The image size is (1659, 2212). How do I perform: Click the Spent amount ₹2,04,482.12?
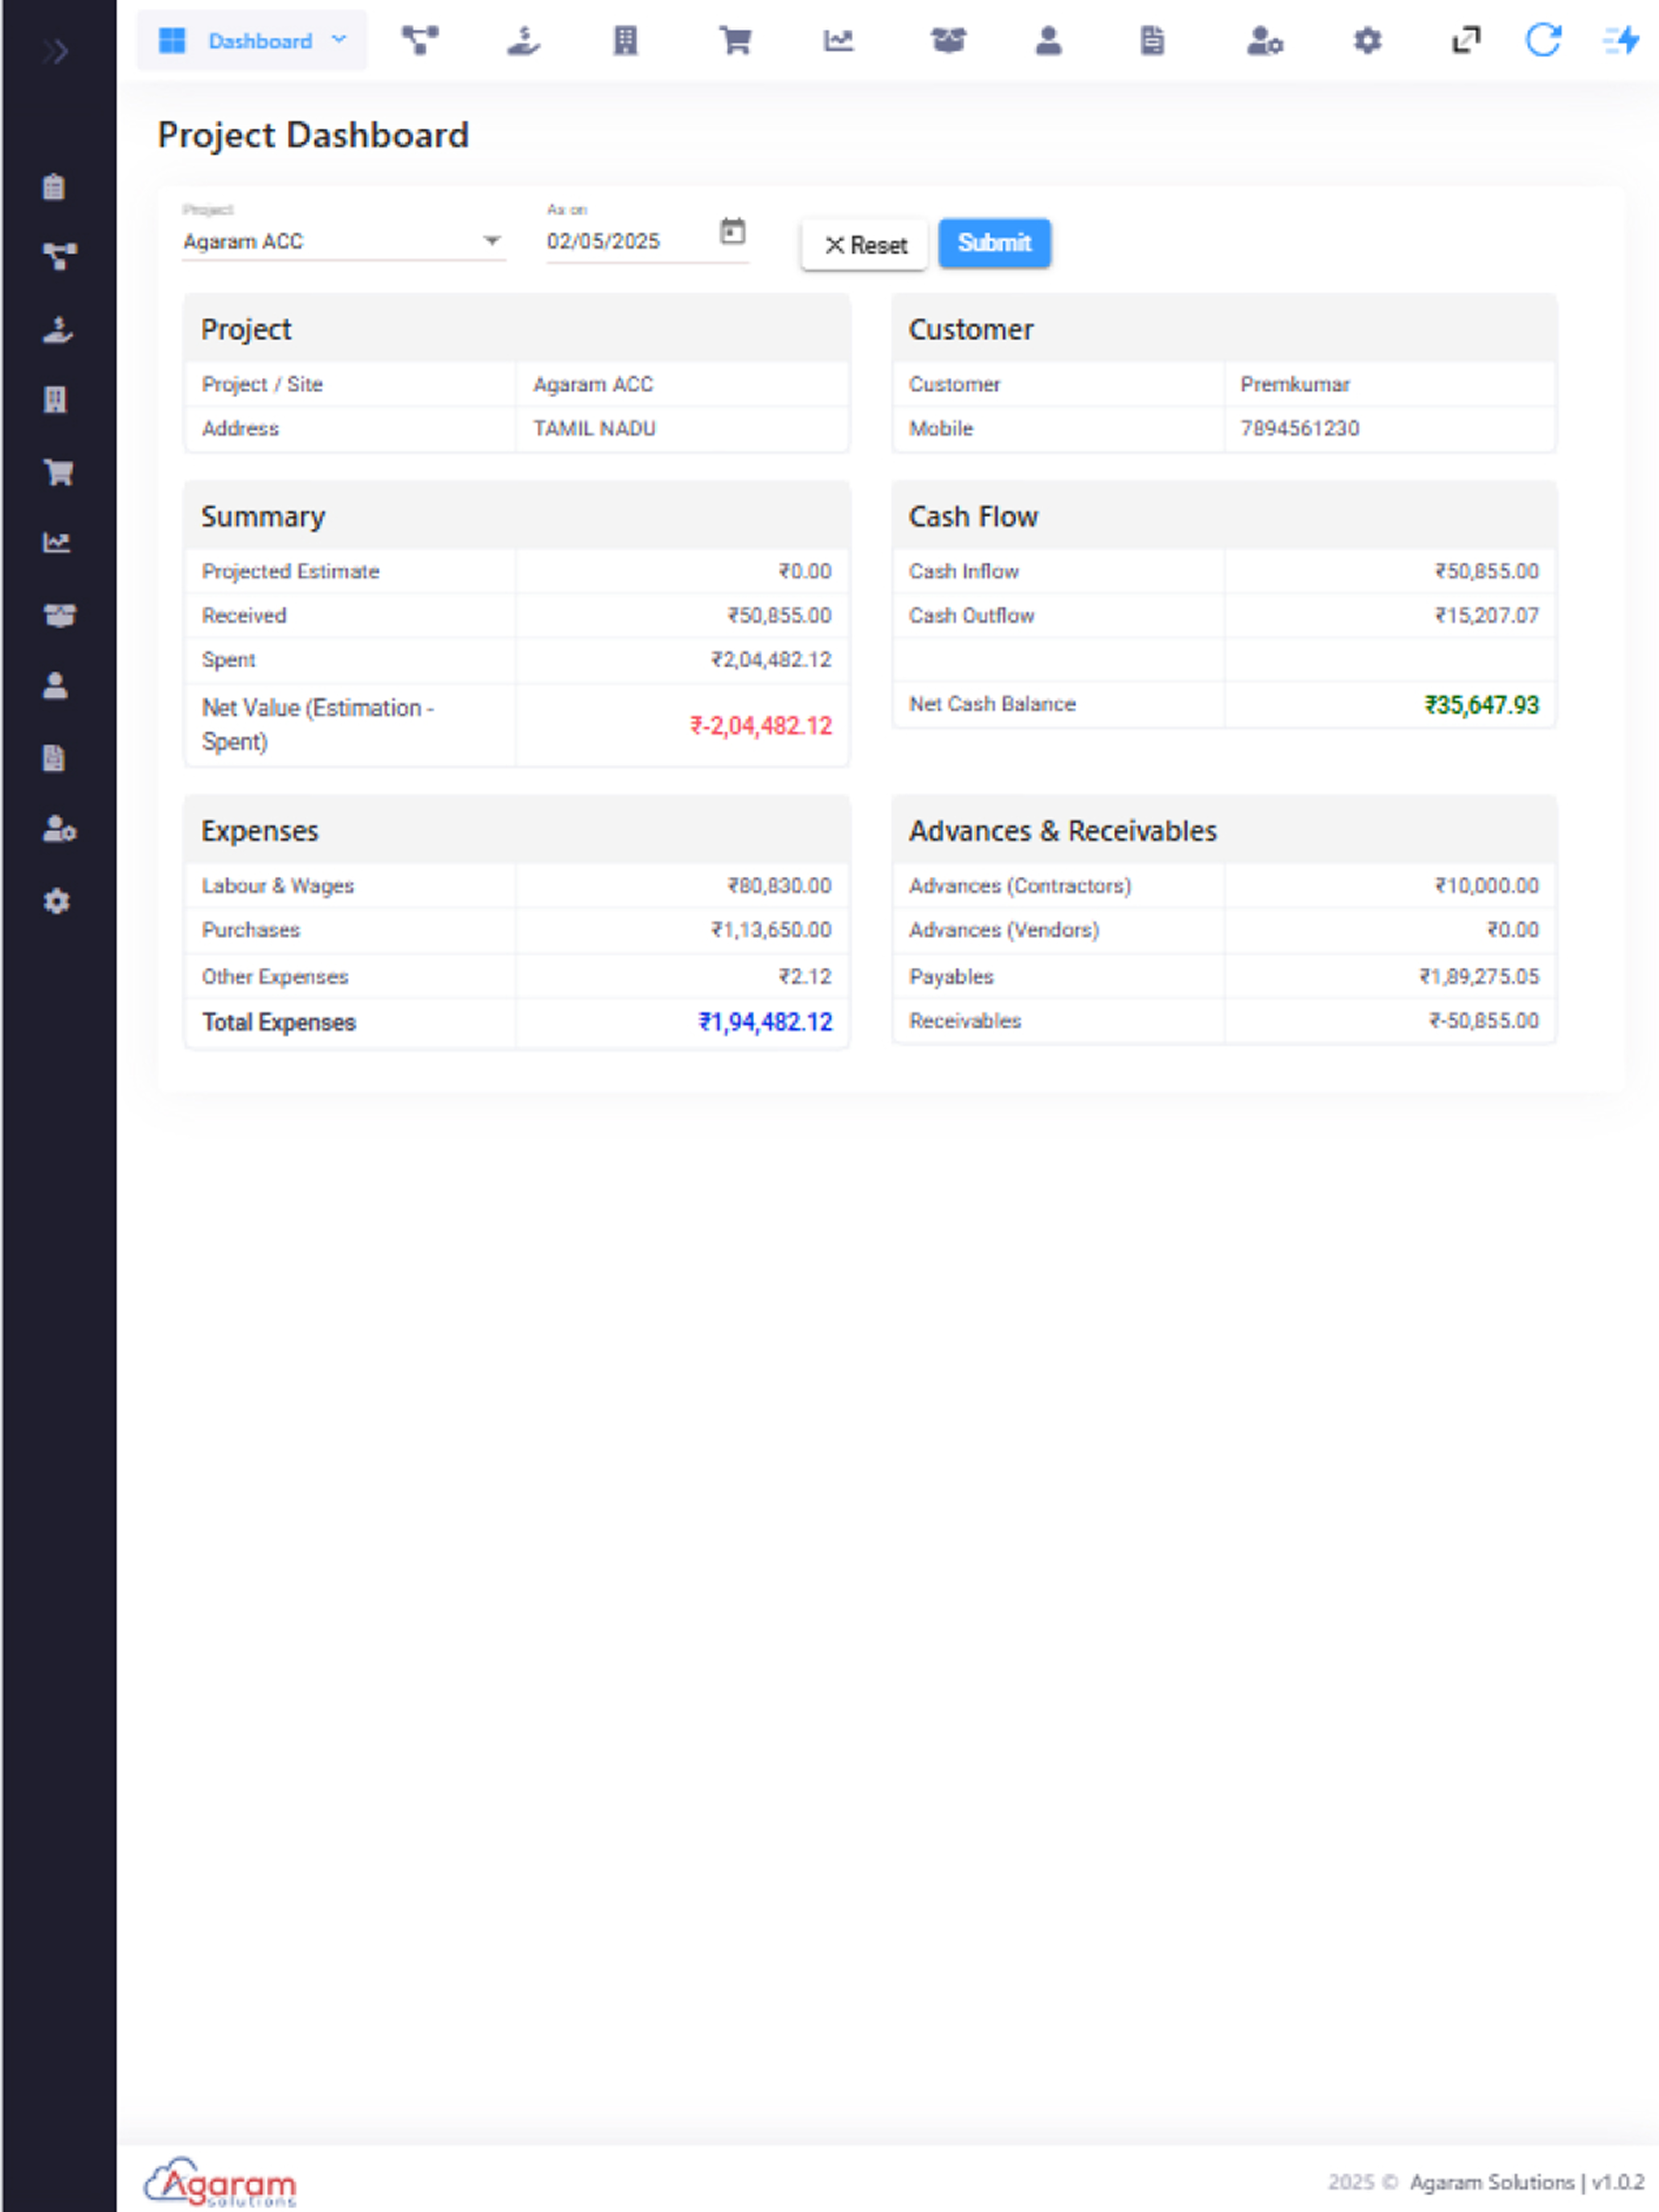coord(771,660)
